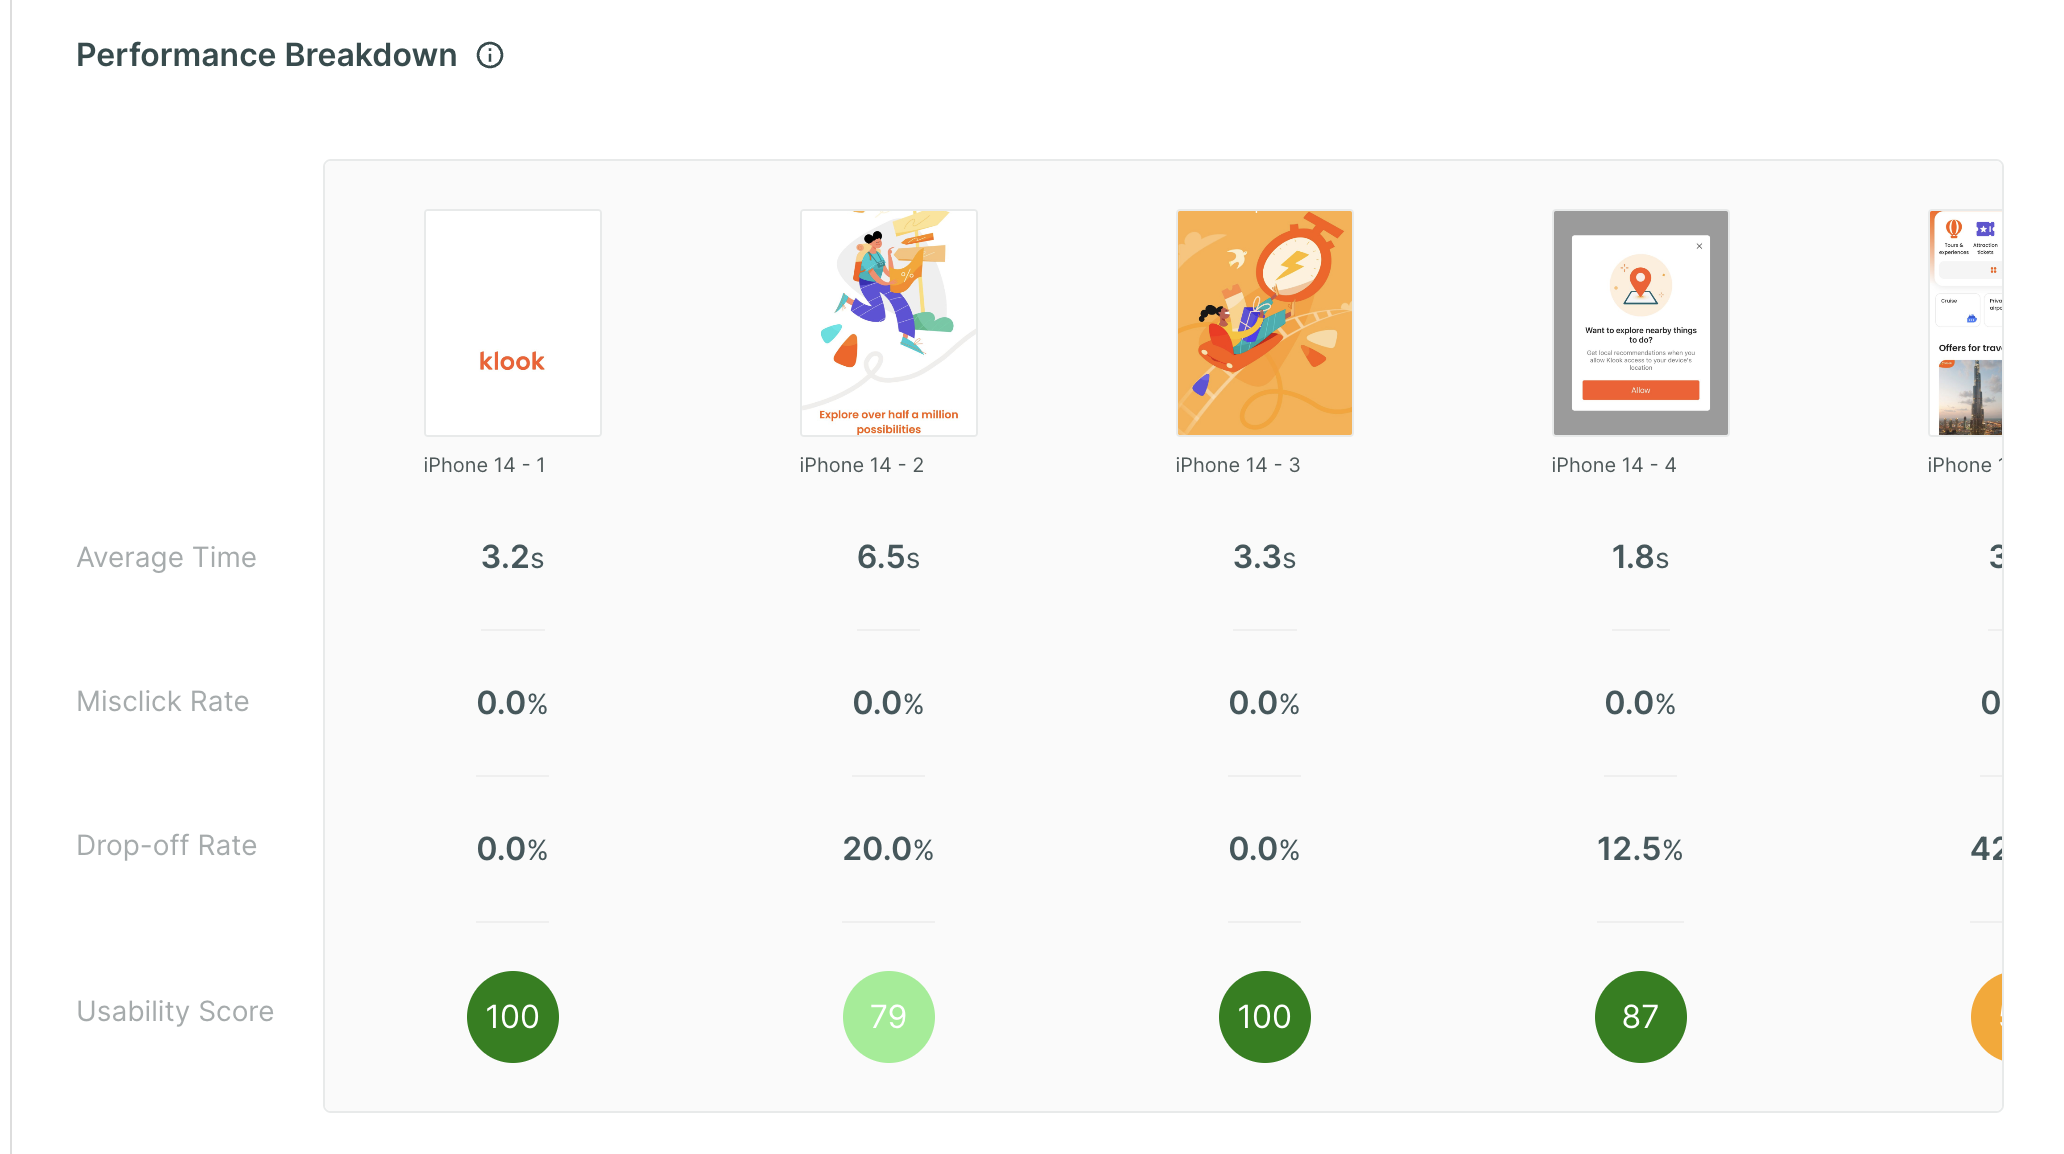Image resolution: width=2064 pixels, height=1154 pixels.
Task: Select the iPhone 14 - 3 orange thumbnail
Action: [x=1265, y=323]
